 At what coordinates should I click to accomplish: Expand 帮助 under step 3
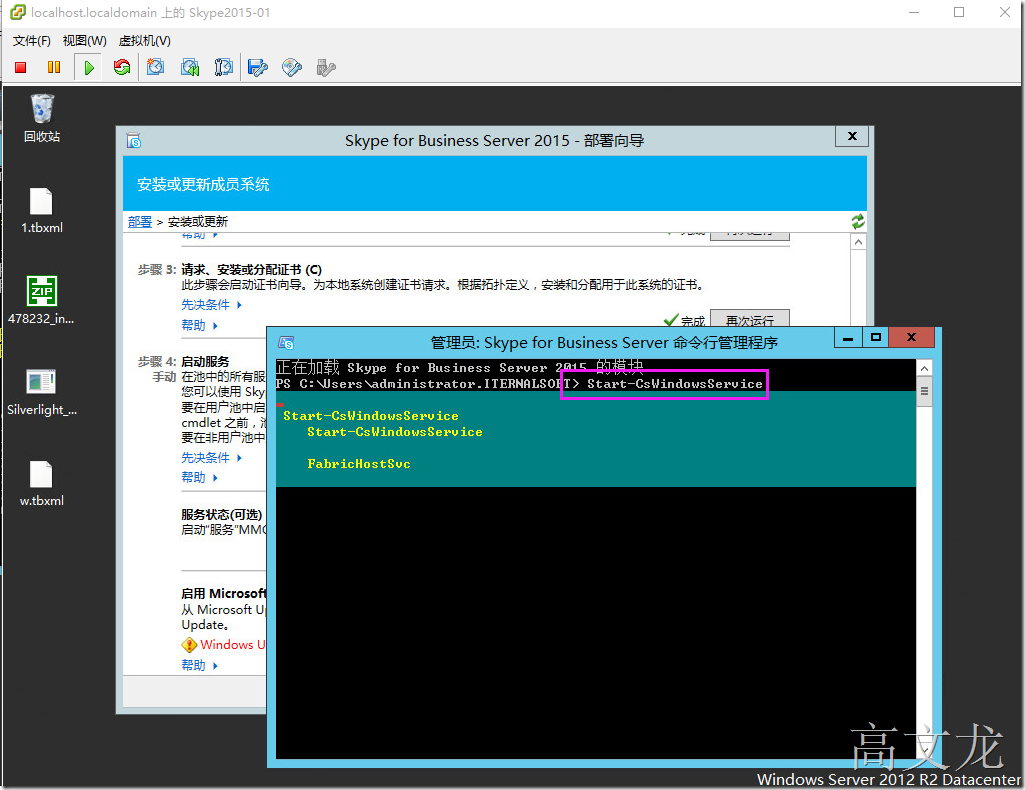coord(199,325)
